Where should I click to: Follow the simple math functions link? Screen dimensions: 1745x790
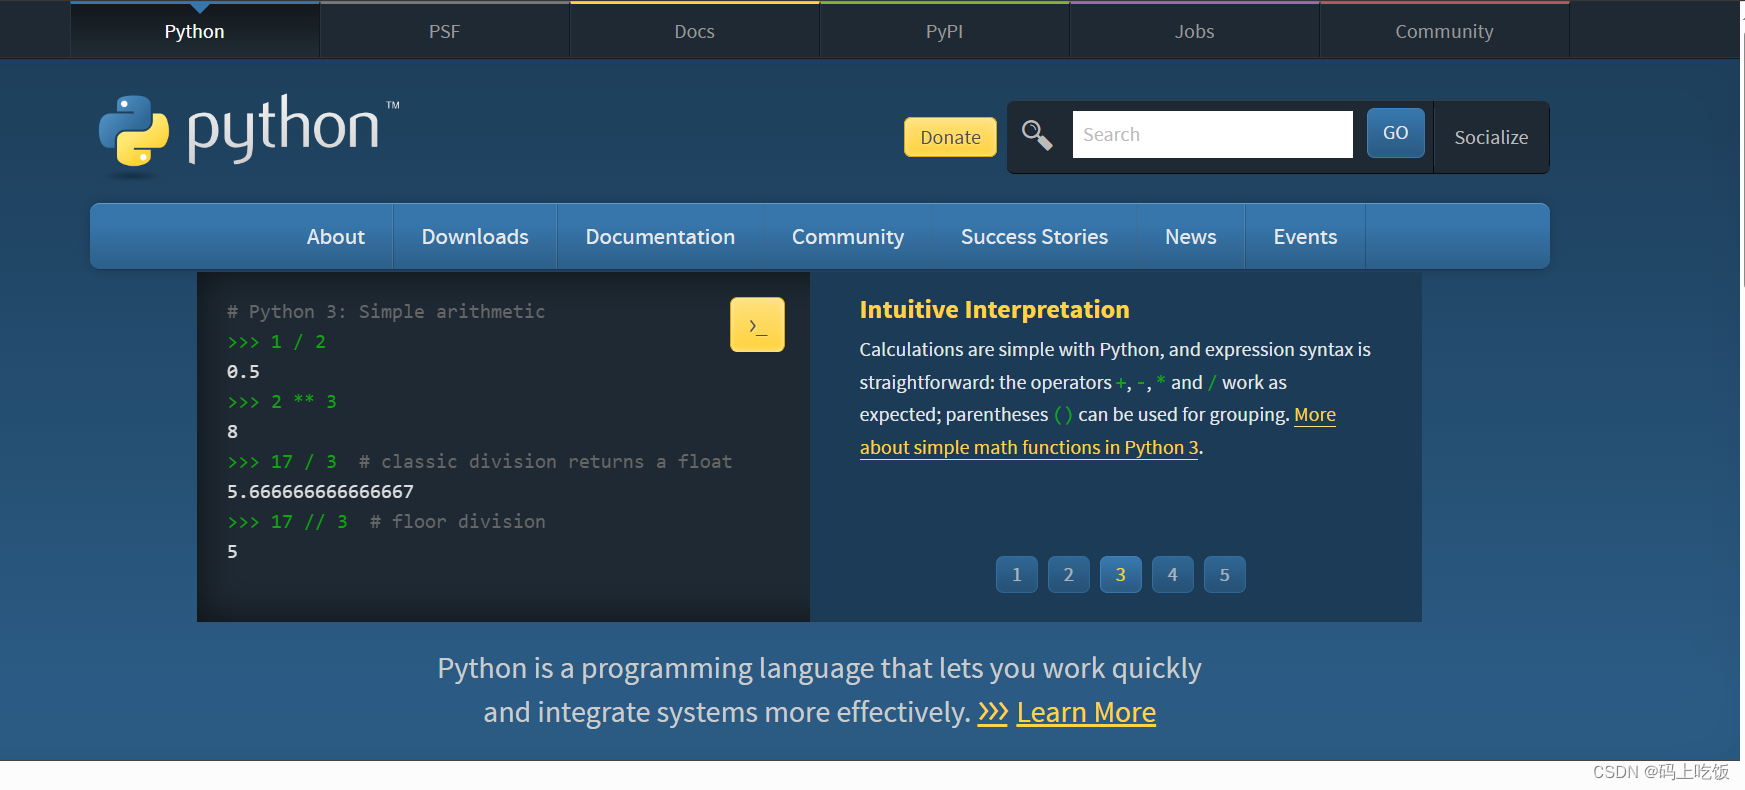click(x=1029, y=447)
